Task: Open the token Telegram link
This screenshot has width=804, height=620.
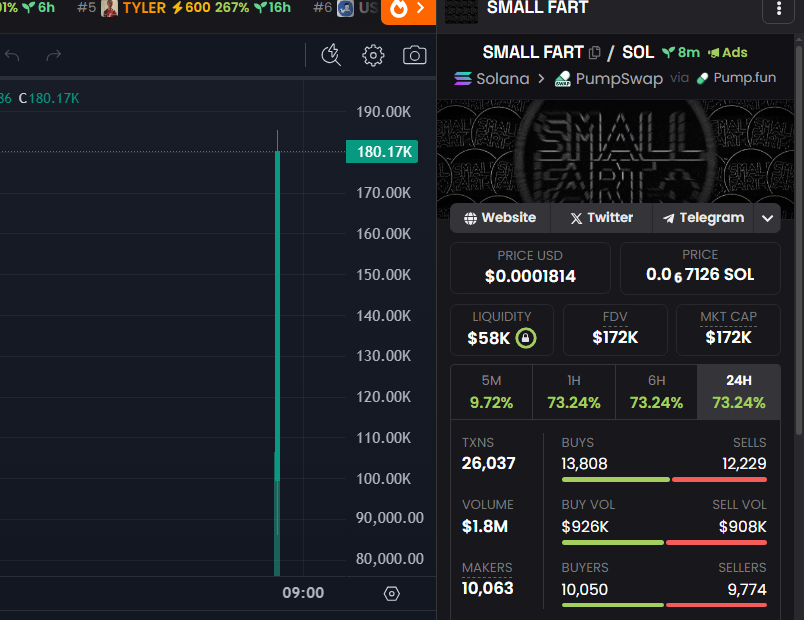Action: coord(703,218)
